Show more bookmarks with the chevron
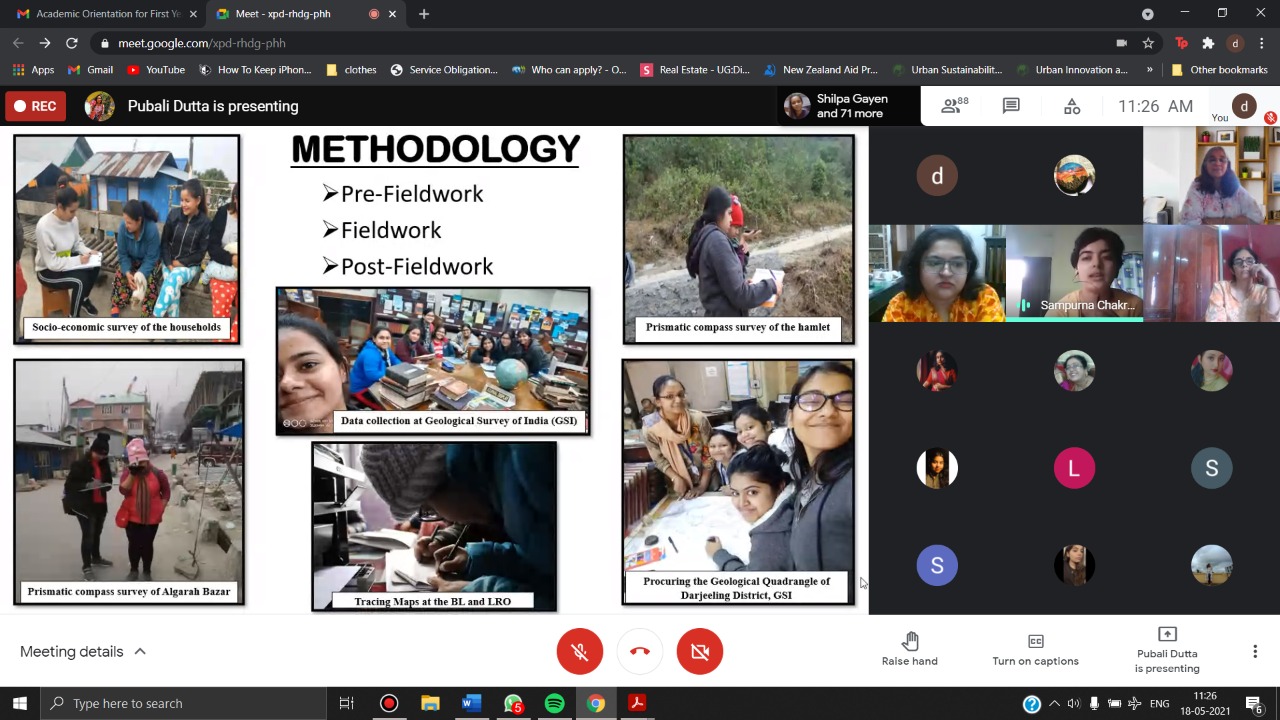The height and width of the screenshot is (720, 1280). (1149, 70)
